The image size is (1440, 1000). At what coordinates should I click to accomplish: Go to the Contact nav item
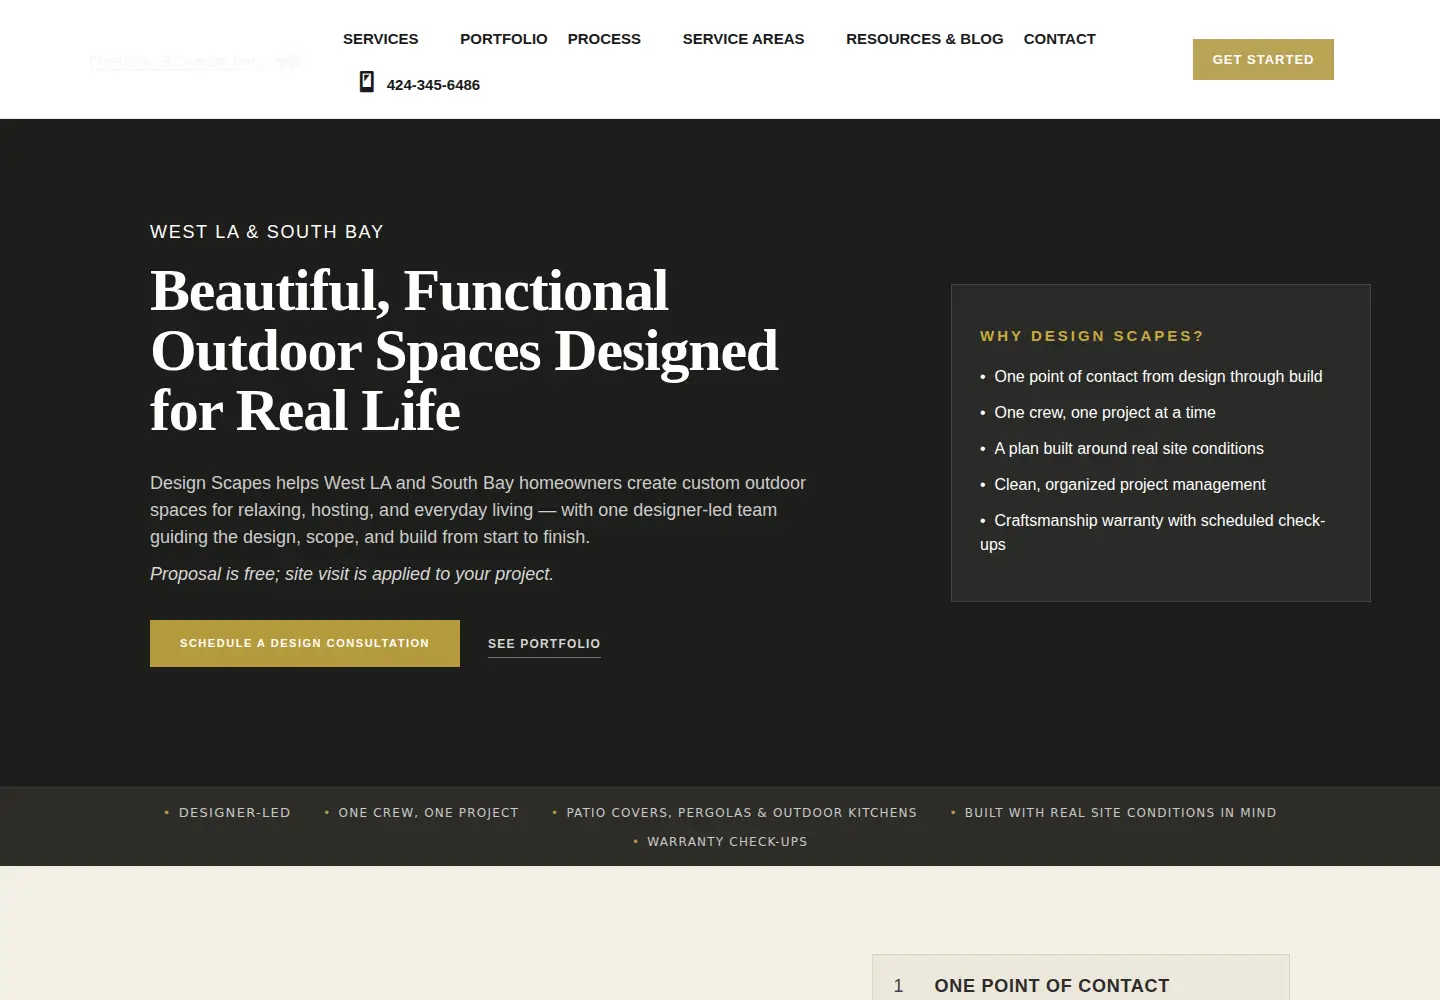point(1060,39)
